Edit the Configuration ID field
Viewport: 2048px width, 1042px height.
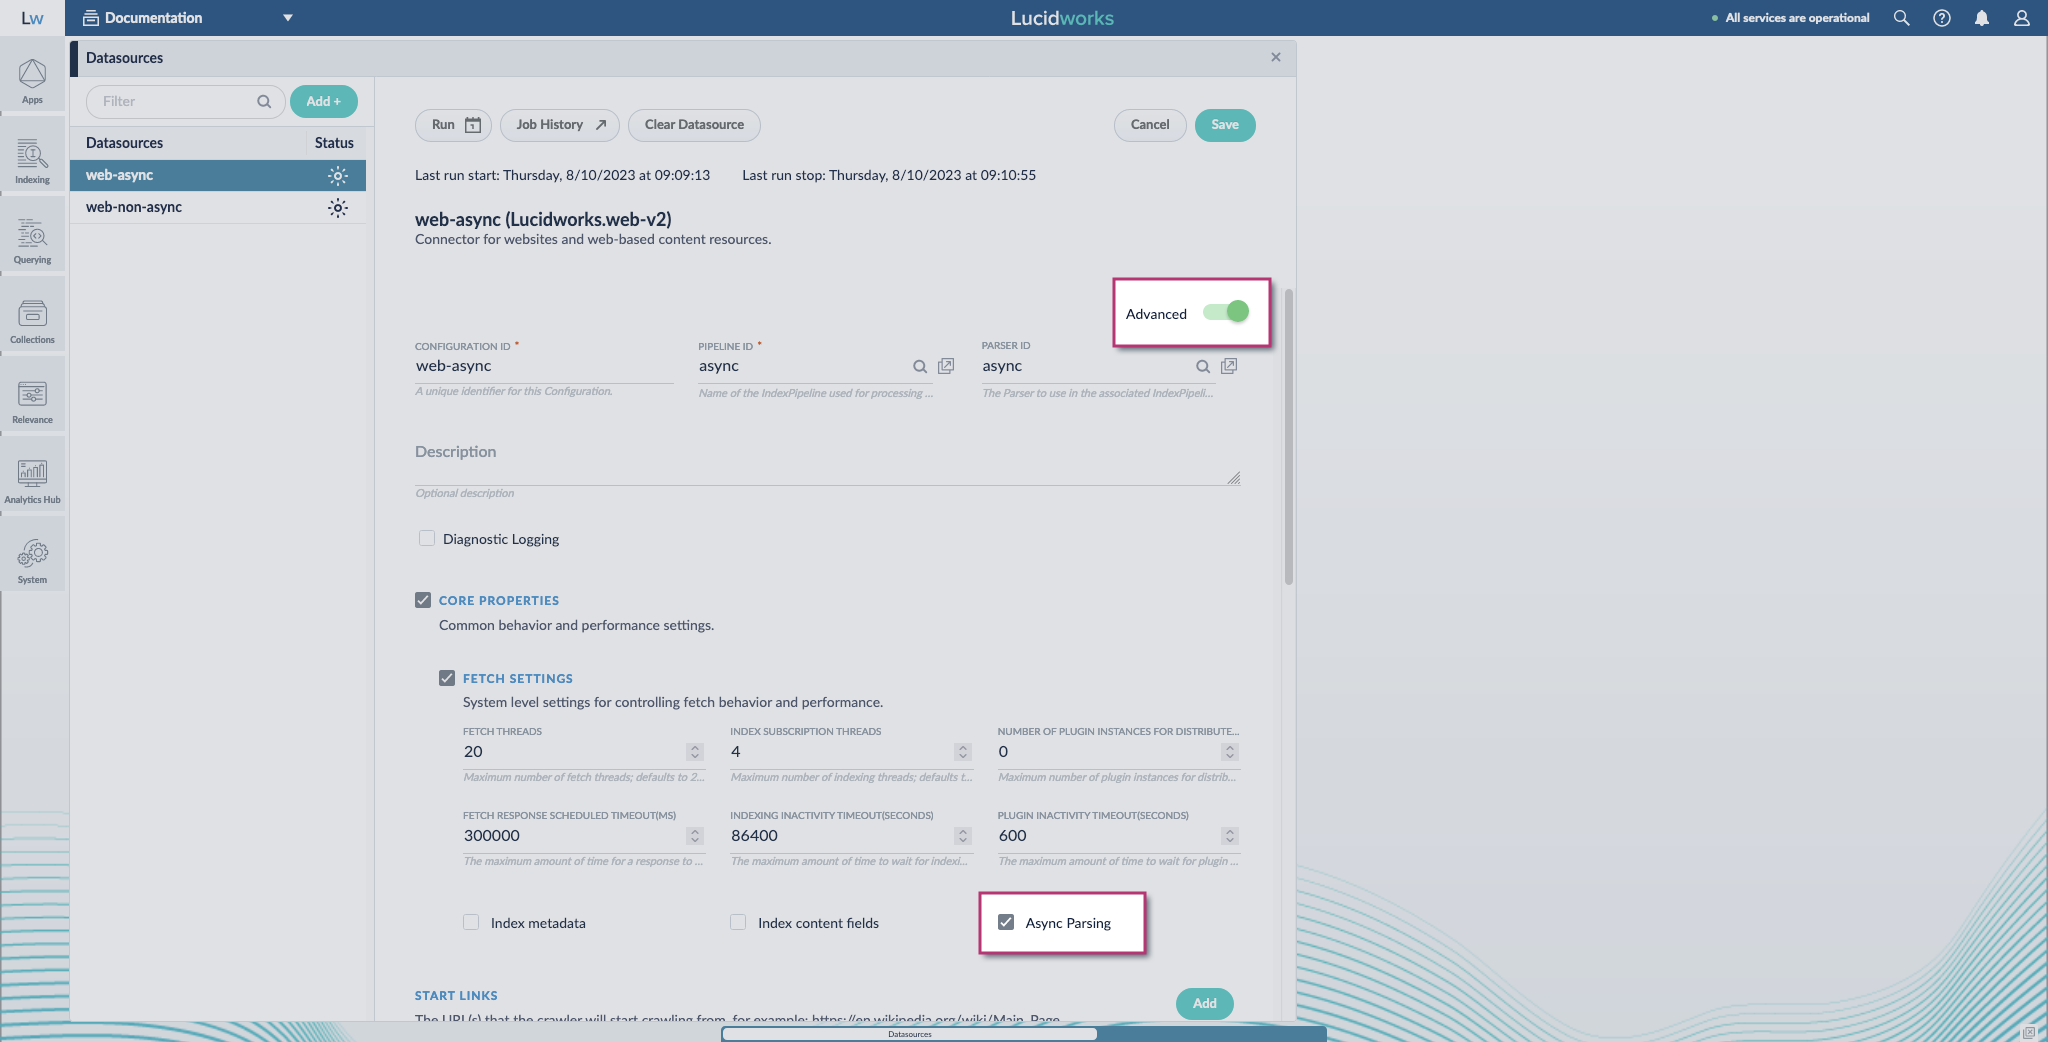coord(543,366)
